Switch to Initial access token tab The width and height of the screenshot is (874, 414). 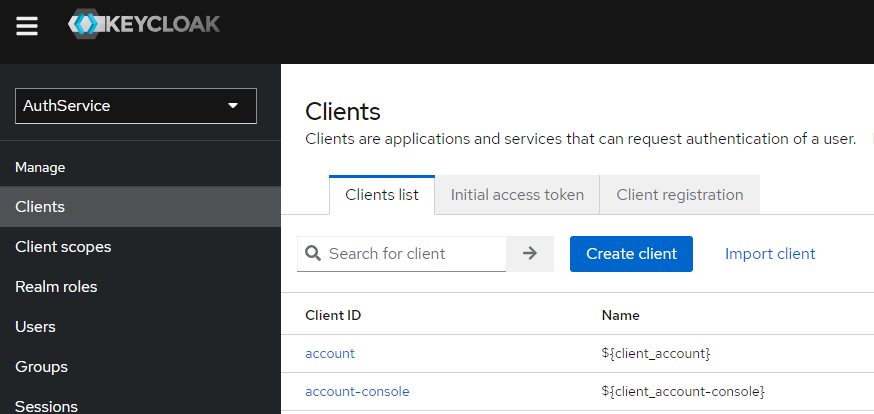(x=517, y=195)
